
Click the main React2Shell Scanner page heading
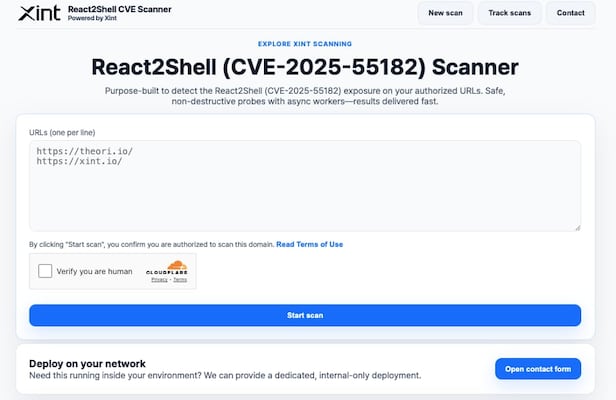coord(305,67)
